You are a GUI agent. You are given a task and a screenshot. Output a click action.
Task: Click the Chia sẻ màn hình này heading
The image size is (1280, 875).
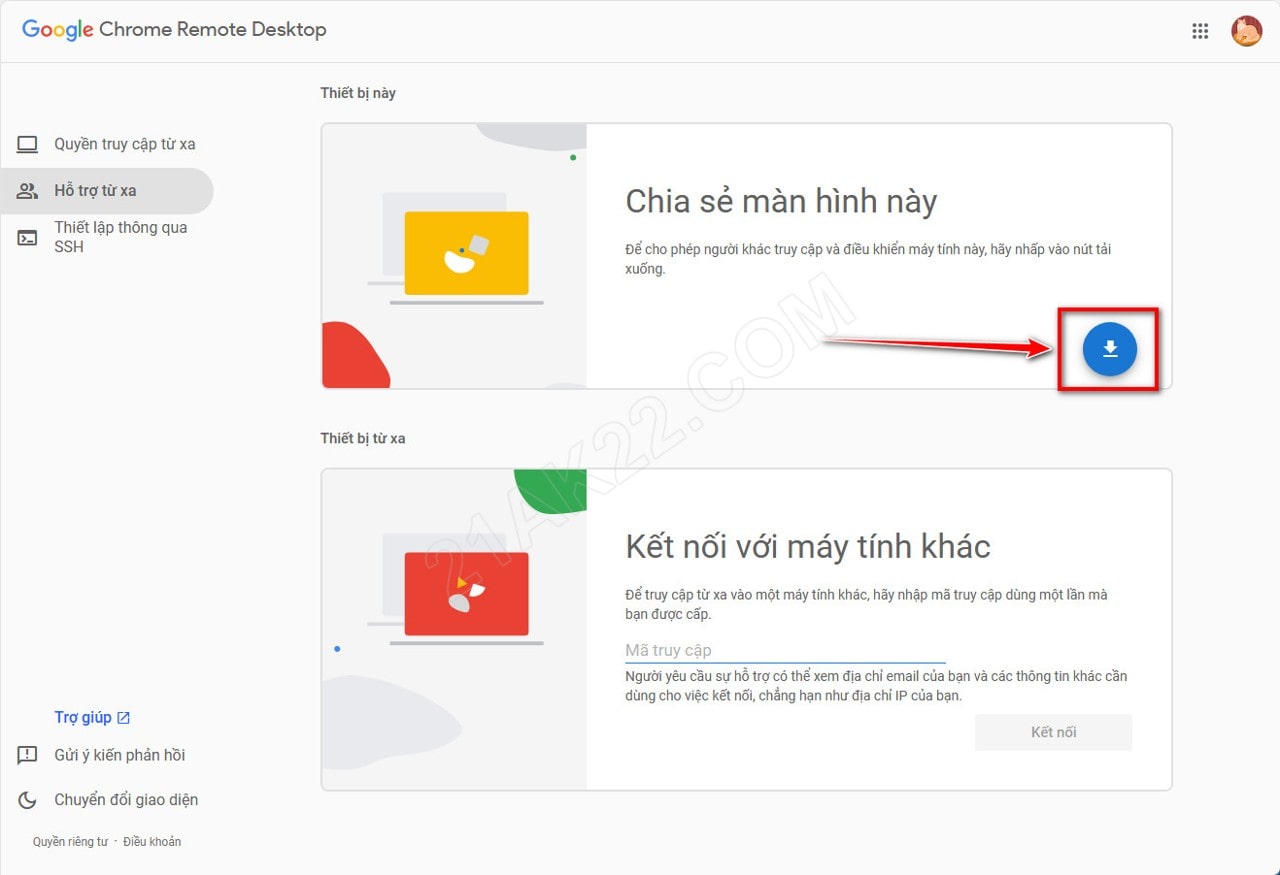(x=781, y=202)
